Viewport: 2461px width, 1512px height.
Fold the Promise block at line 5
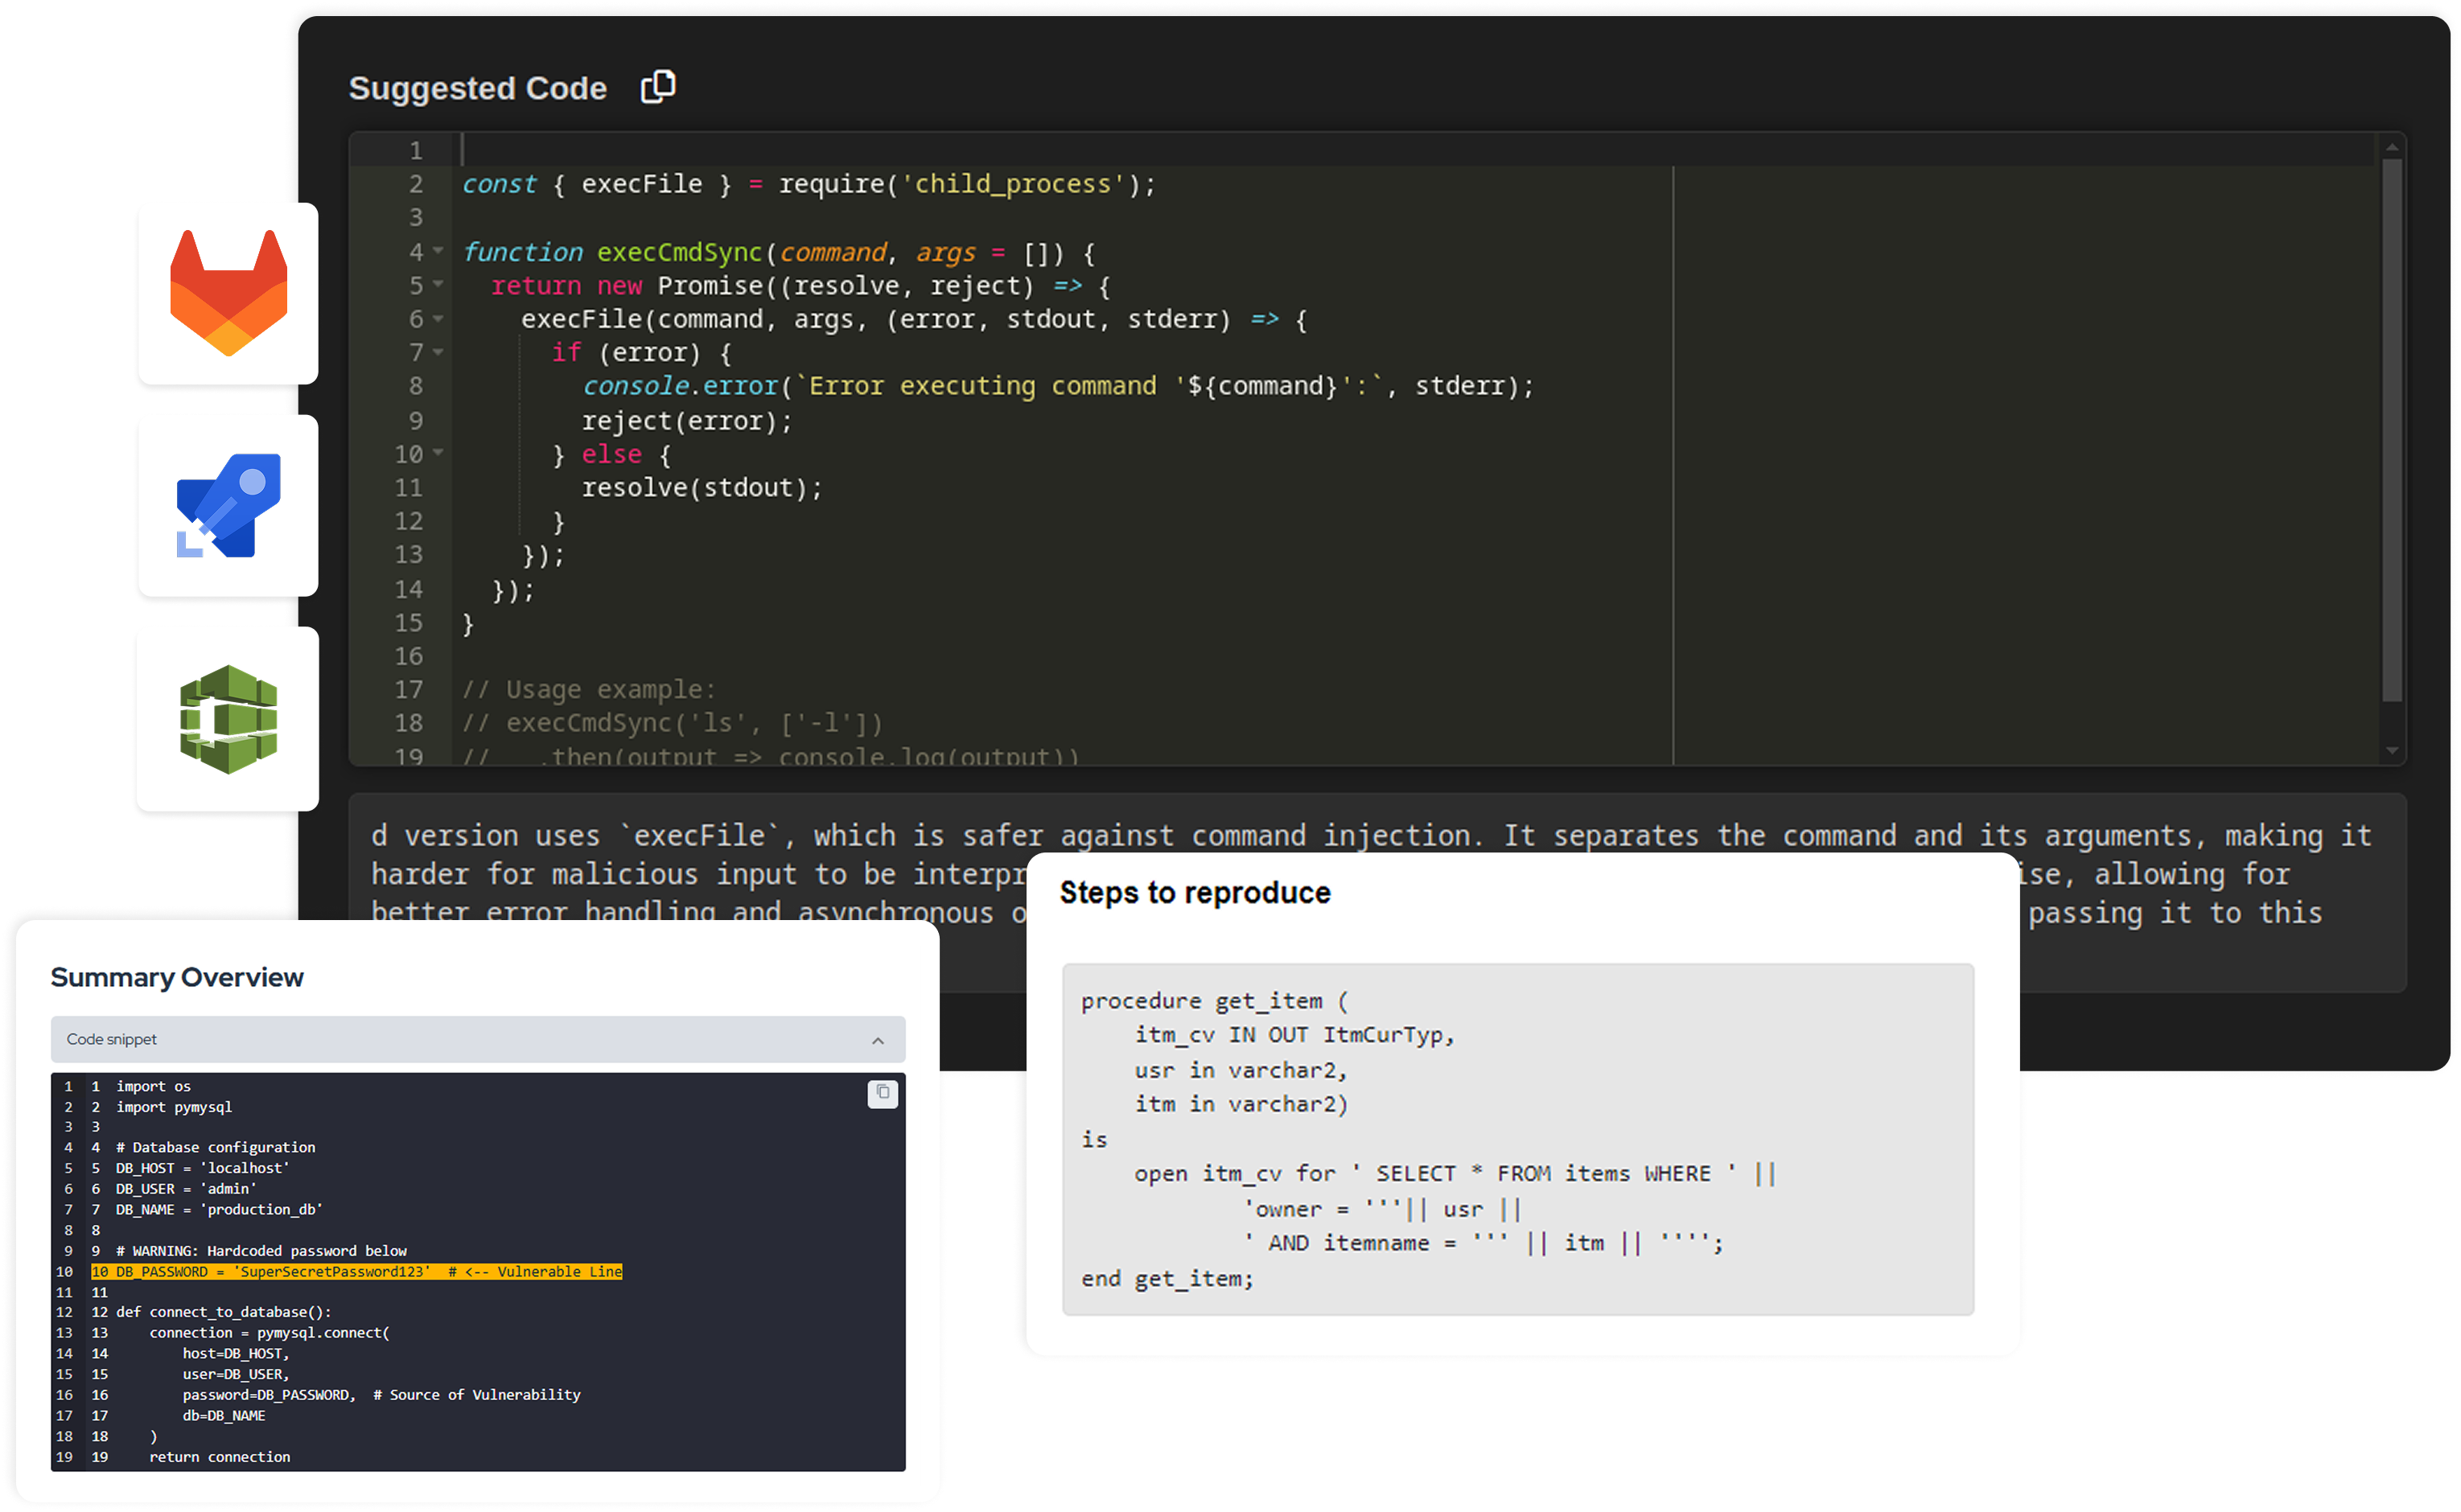(x=438, y=284)
